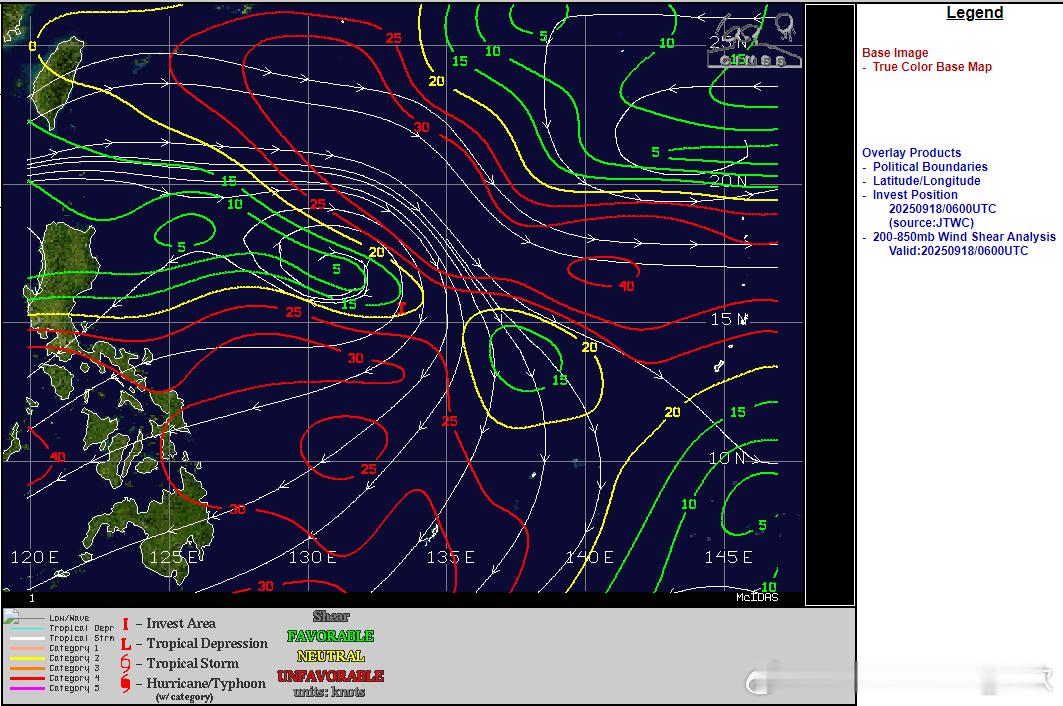Click the '10 N' latitude label

[x=727, y=458]
